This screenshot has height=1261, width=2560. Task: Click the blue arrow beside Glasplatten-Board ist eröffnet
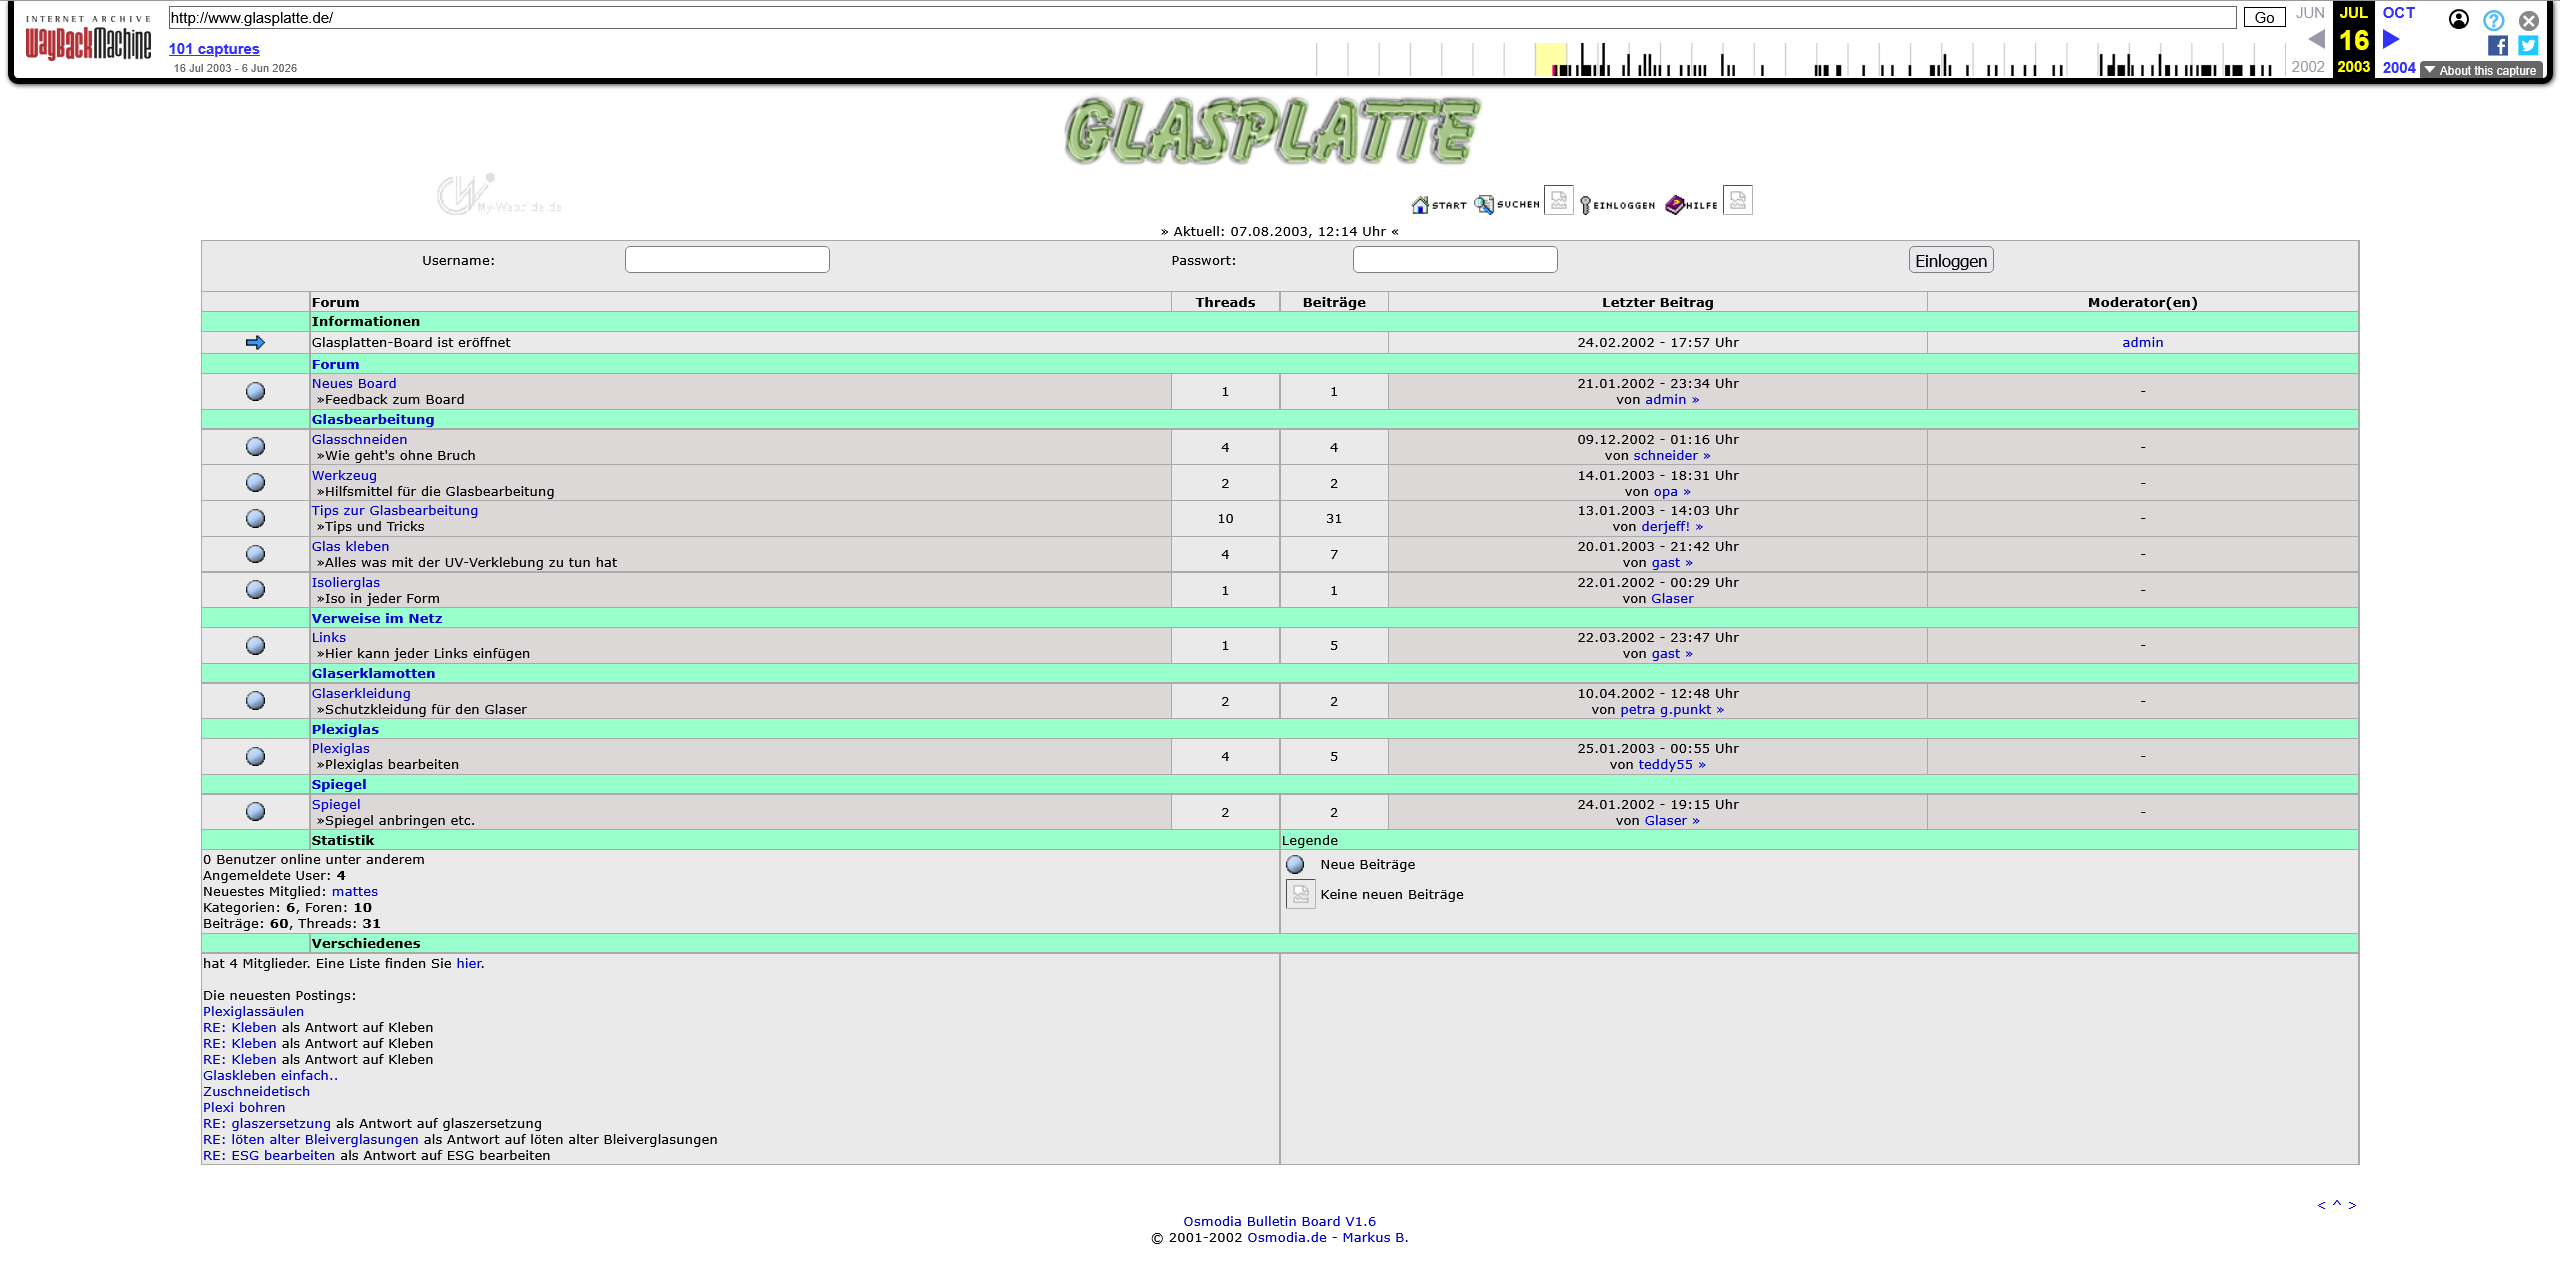point(256,342)
